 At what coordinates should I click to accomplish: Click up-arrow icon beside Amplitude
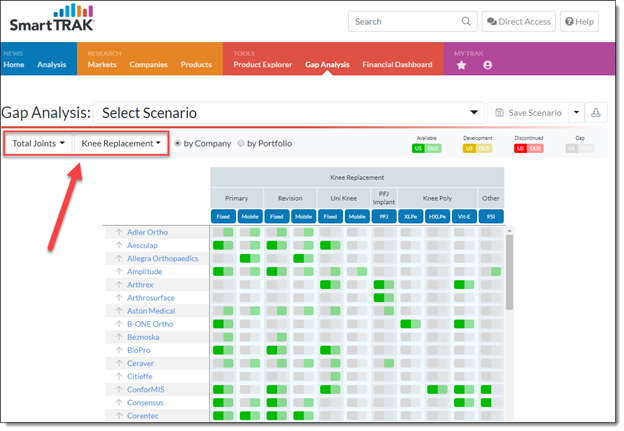(x=119, y=271)
